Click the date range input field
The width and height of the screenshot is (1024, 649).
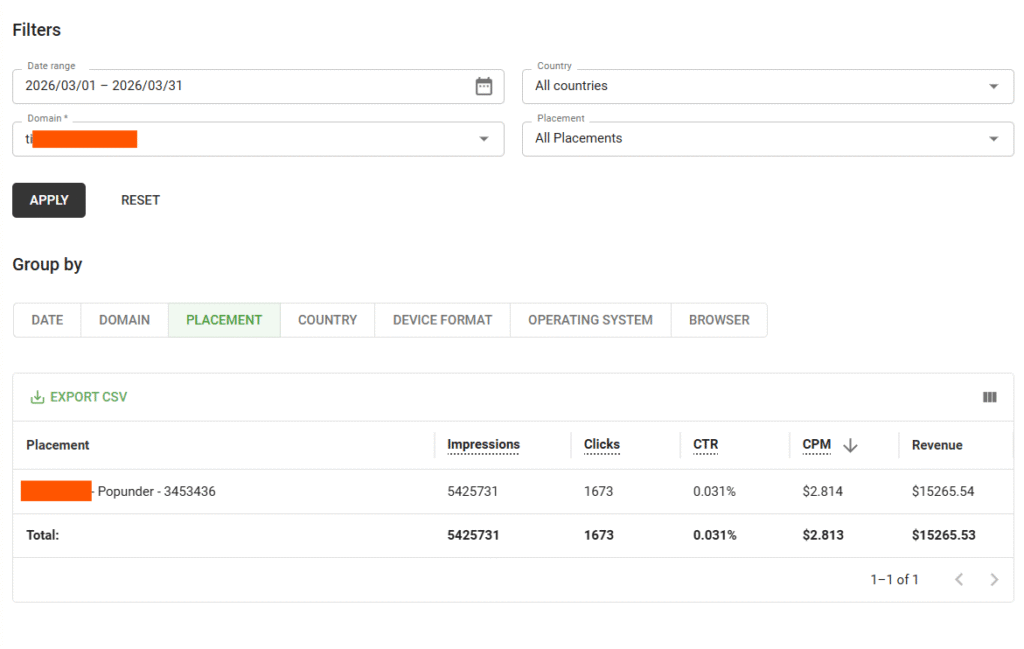pyautogui.click(x=258, y=86)
